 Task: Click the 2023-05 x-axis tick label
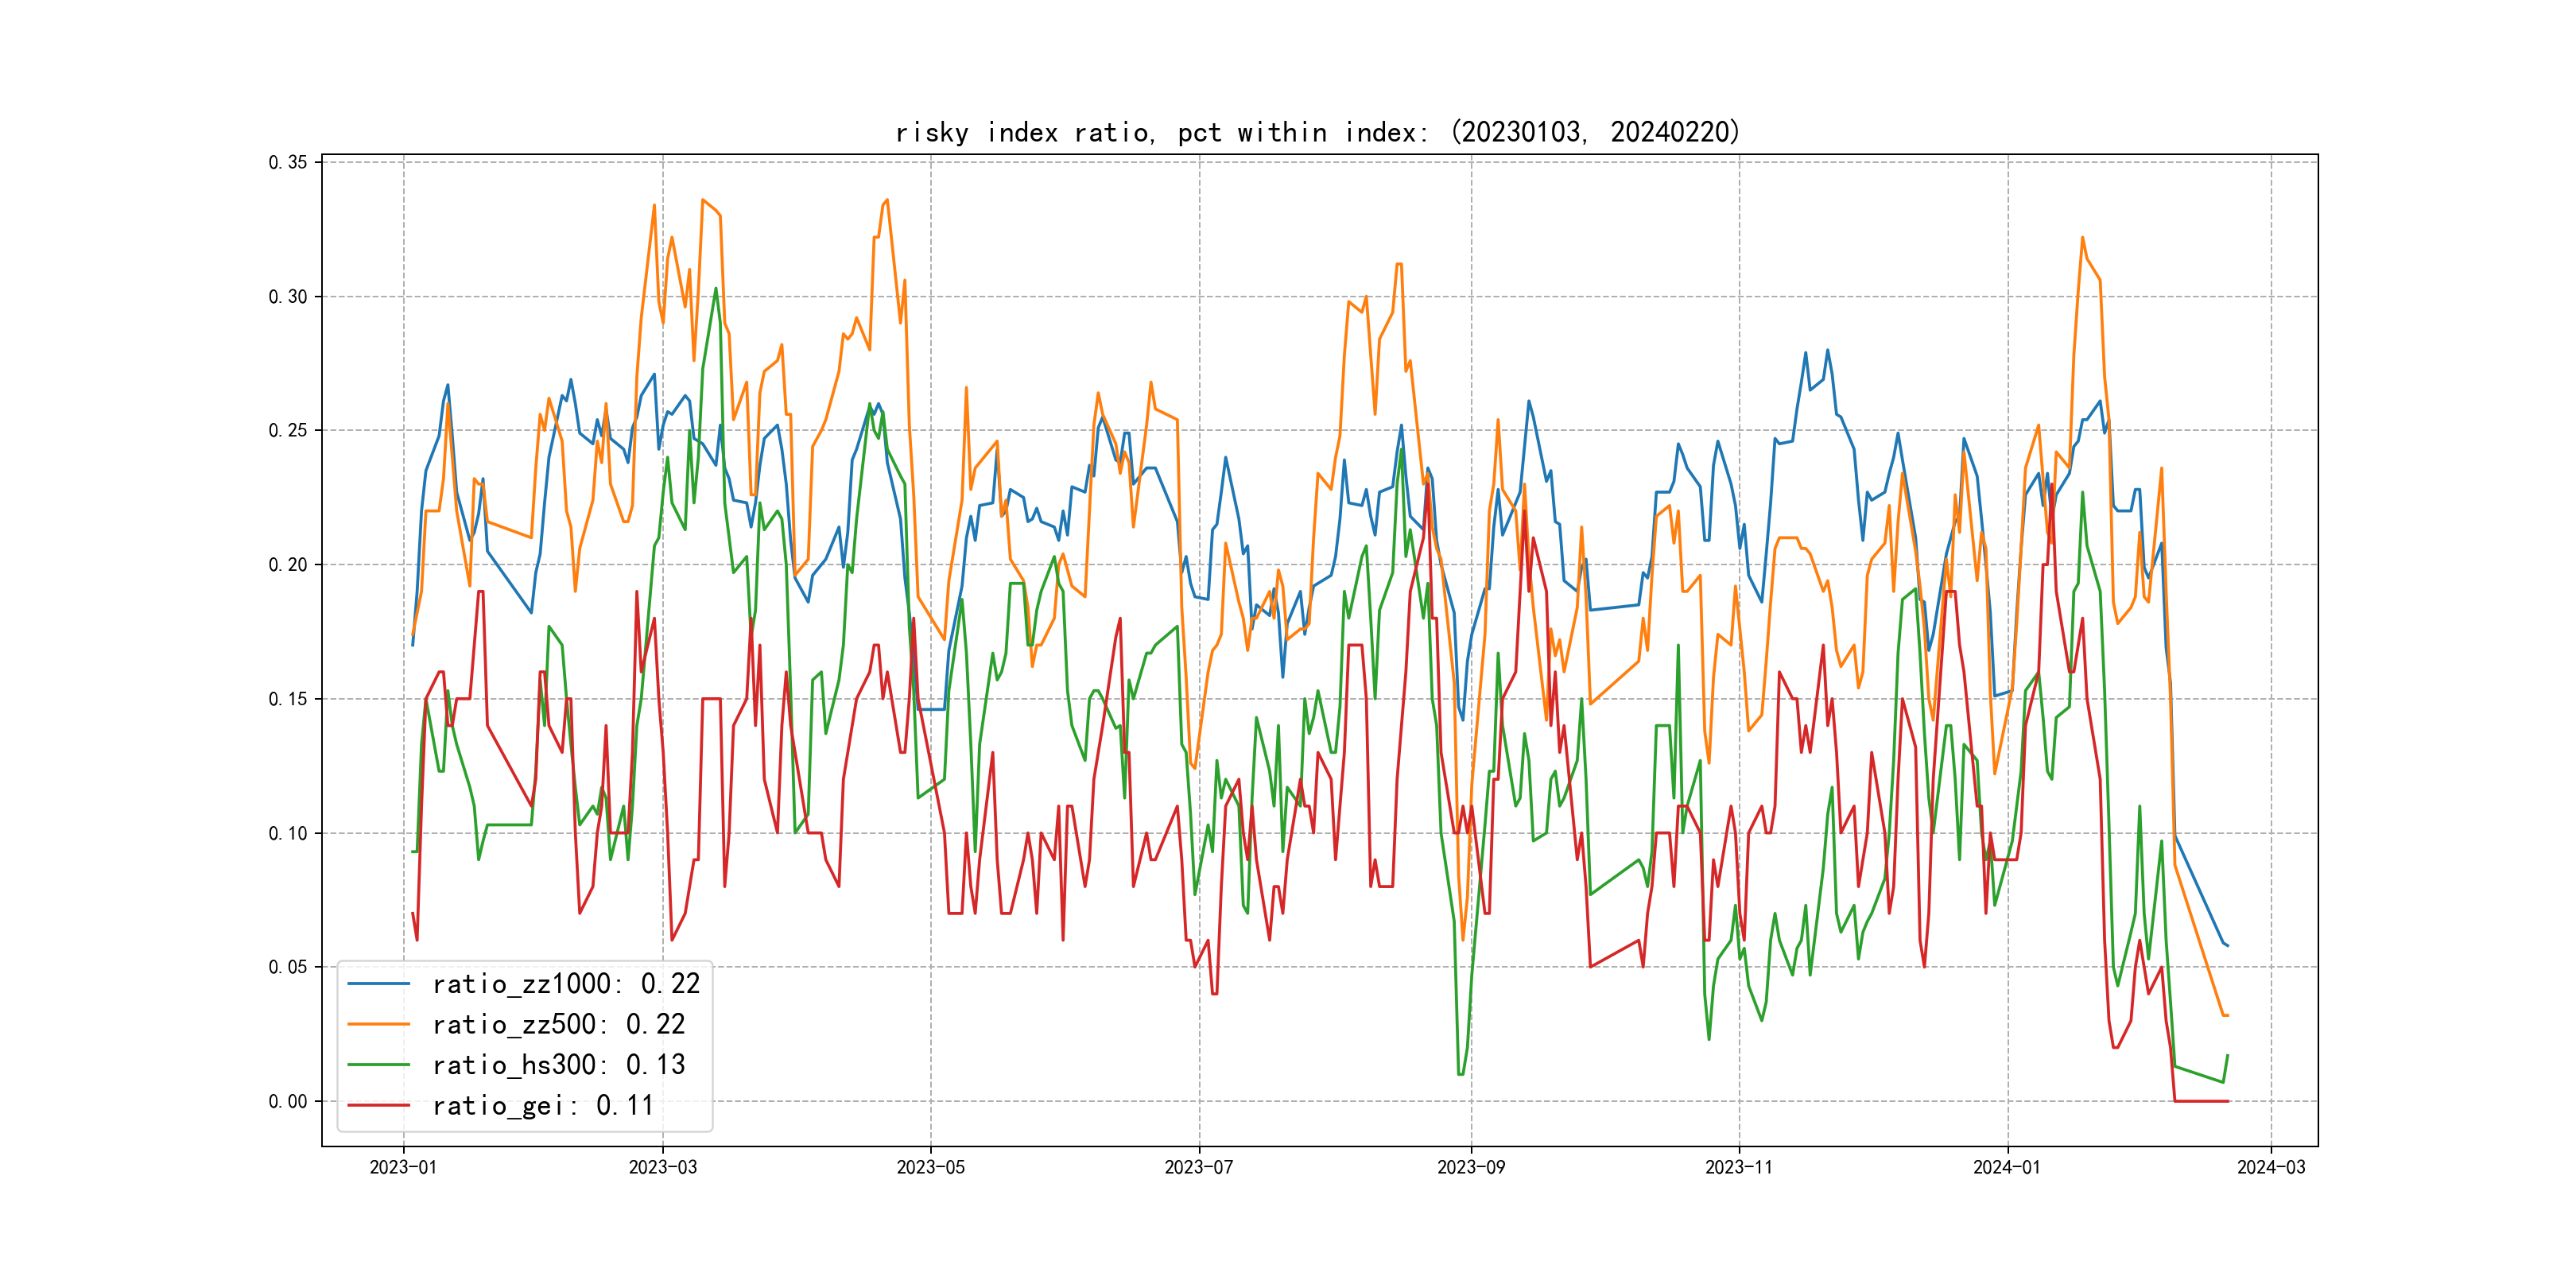(930, 1167)
